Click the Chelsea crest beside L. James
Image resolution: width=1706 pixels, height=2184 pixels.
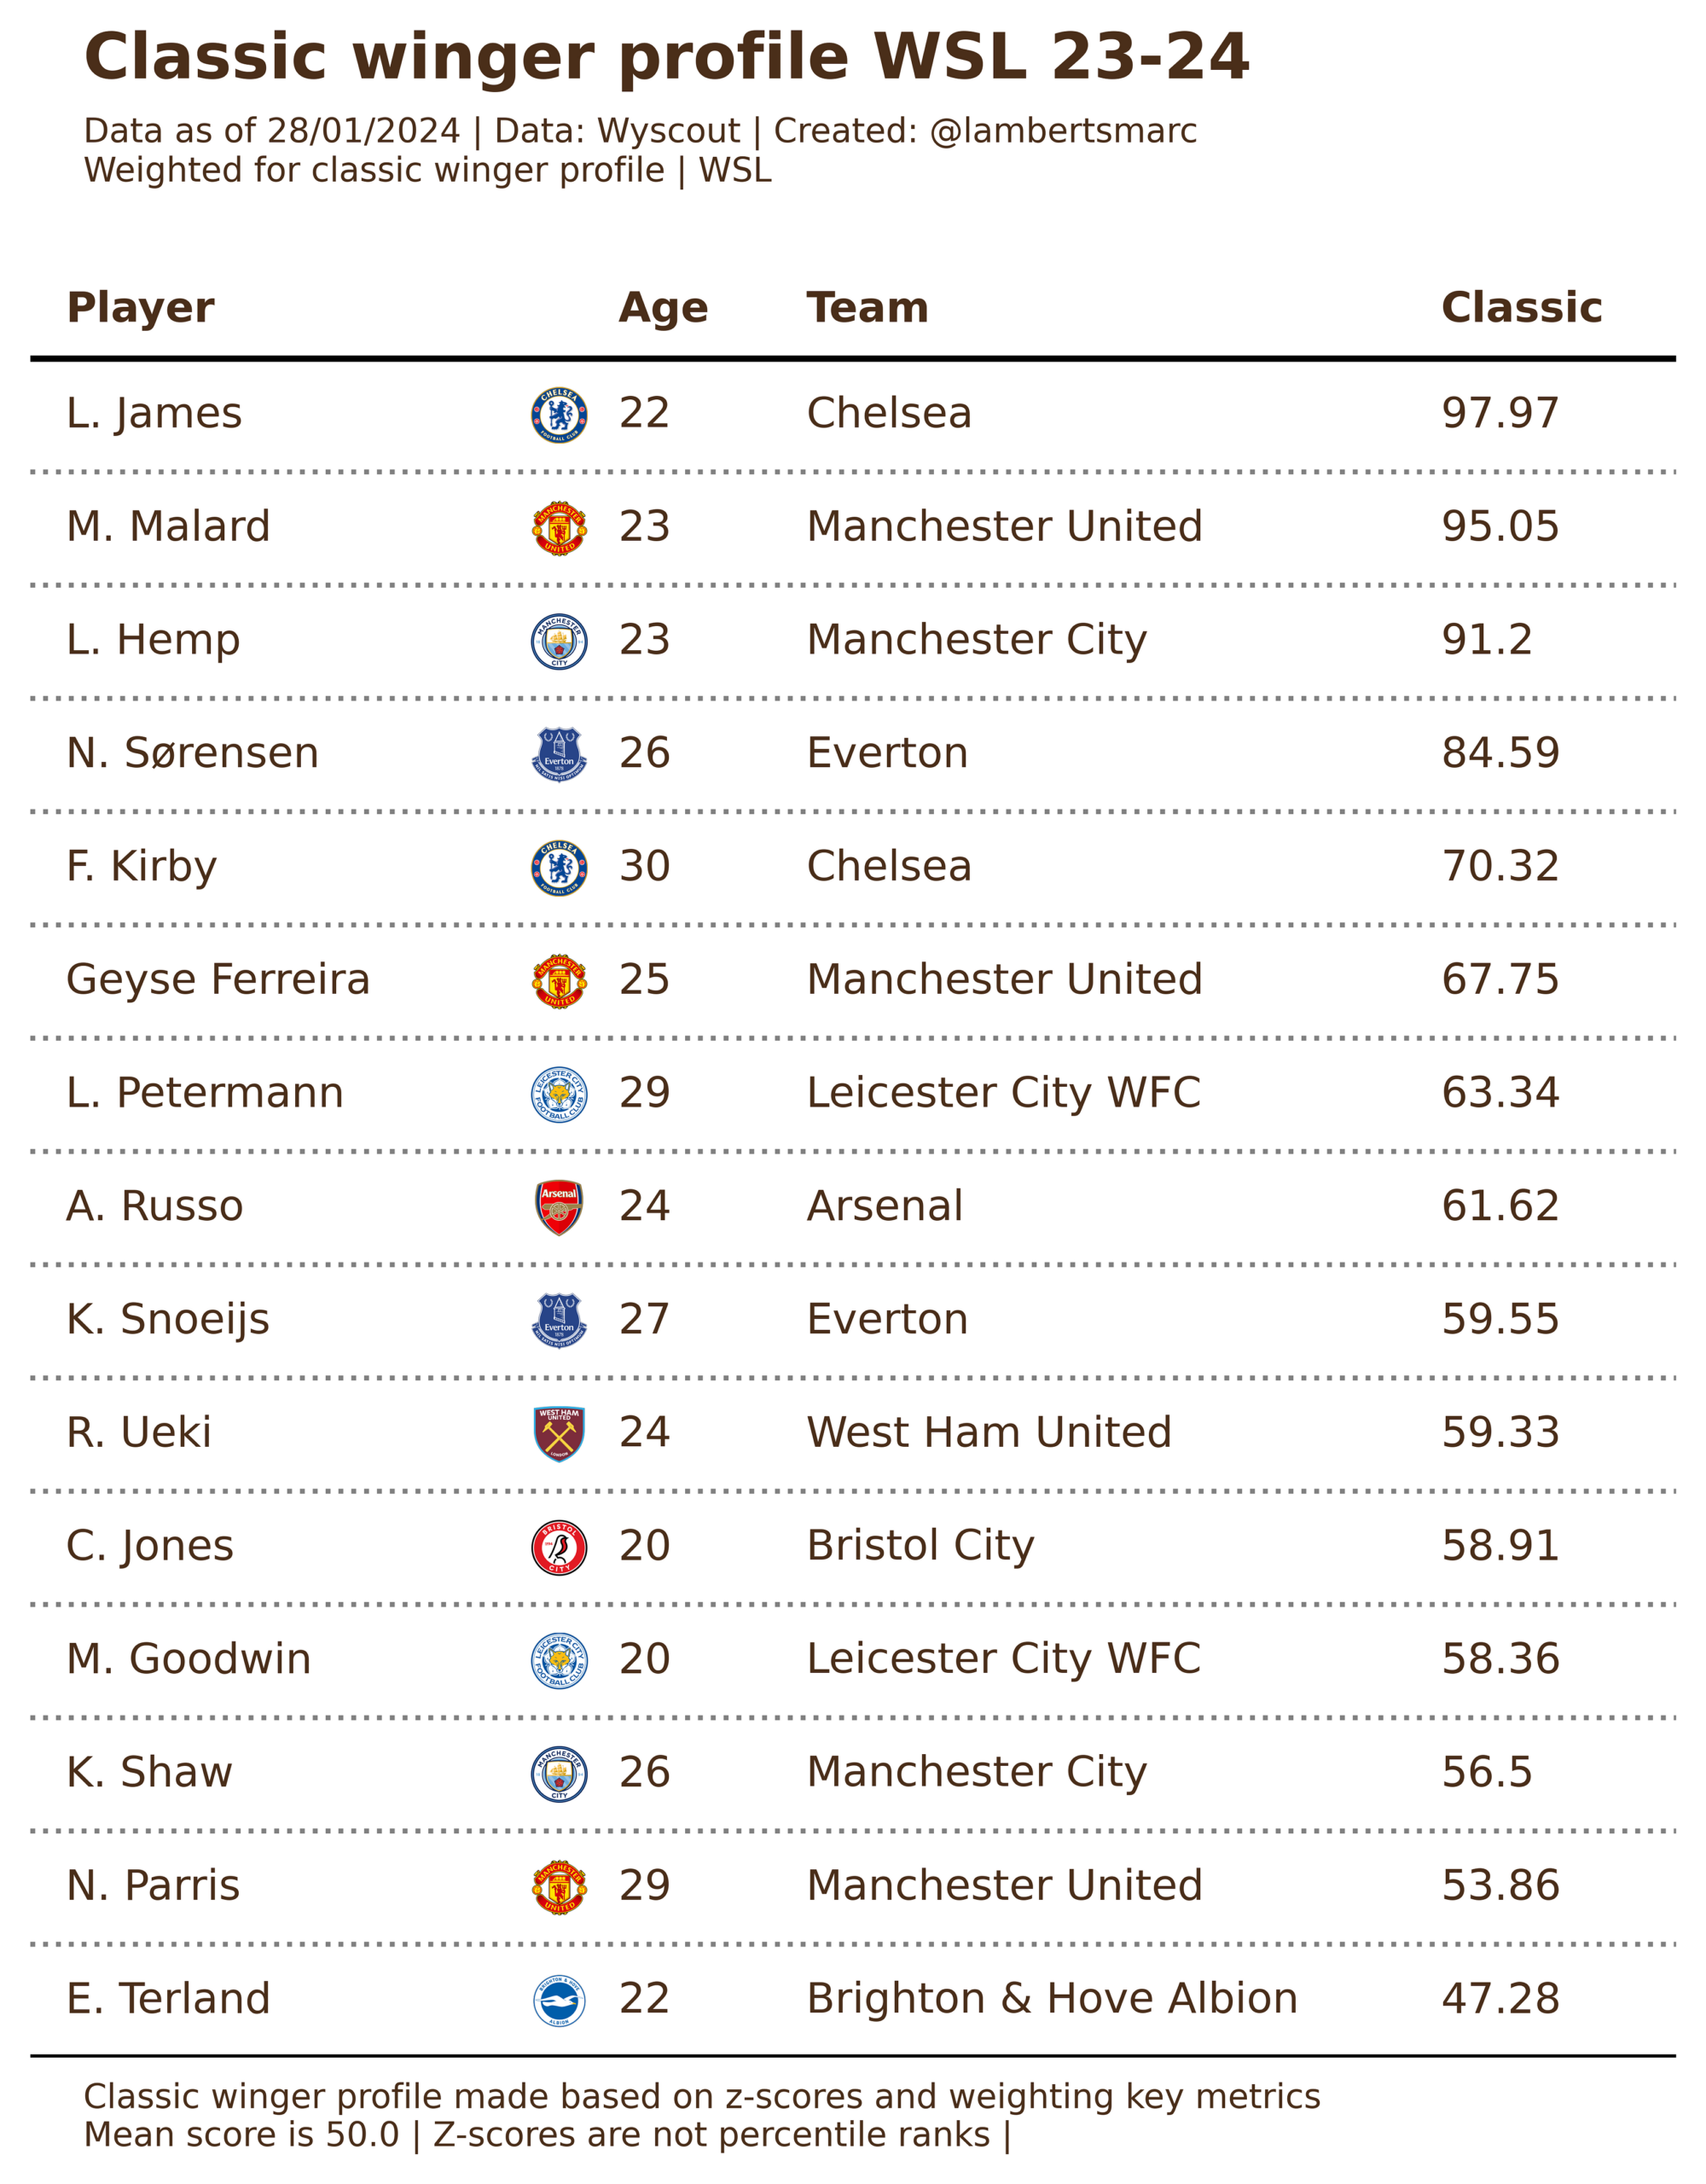[559, 415]
